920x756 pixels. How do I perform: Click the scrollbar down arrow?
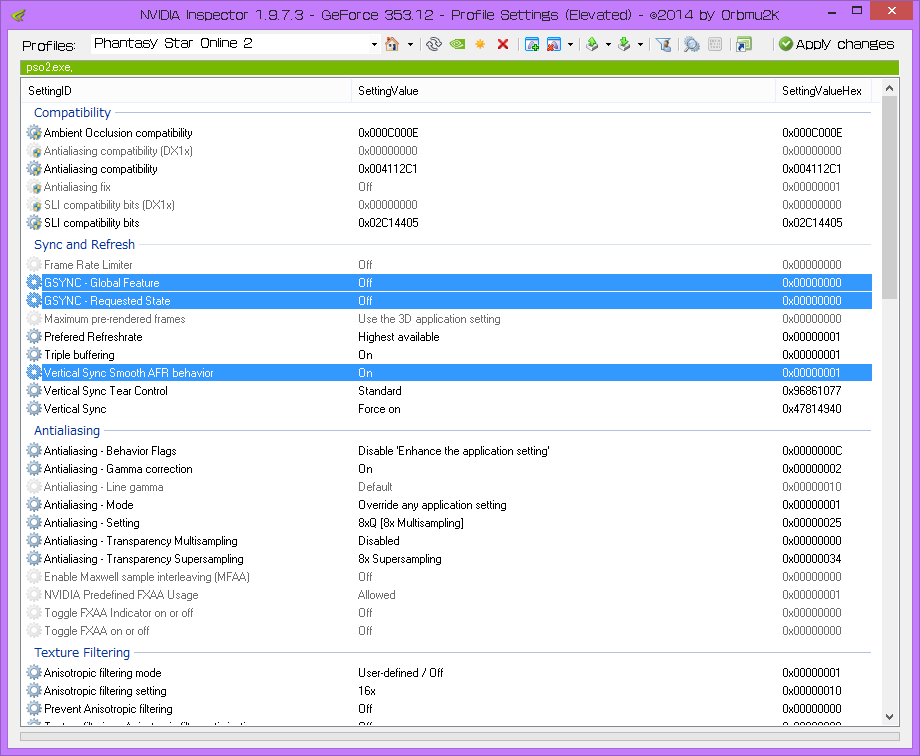point(889,717)
